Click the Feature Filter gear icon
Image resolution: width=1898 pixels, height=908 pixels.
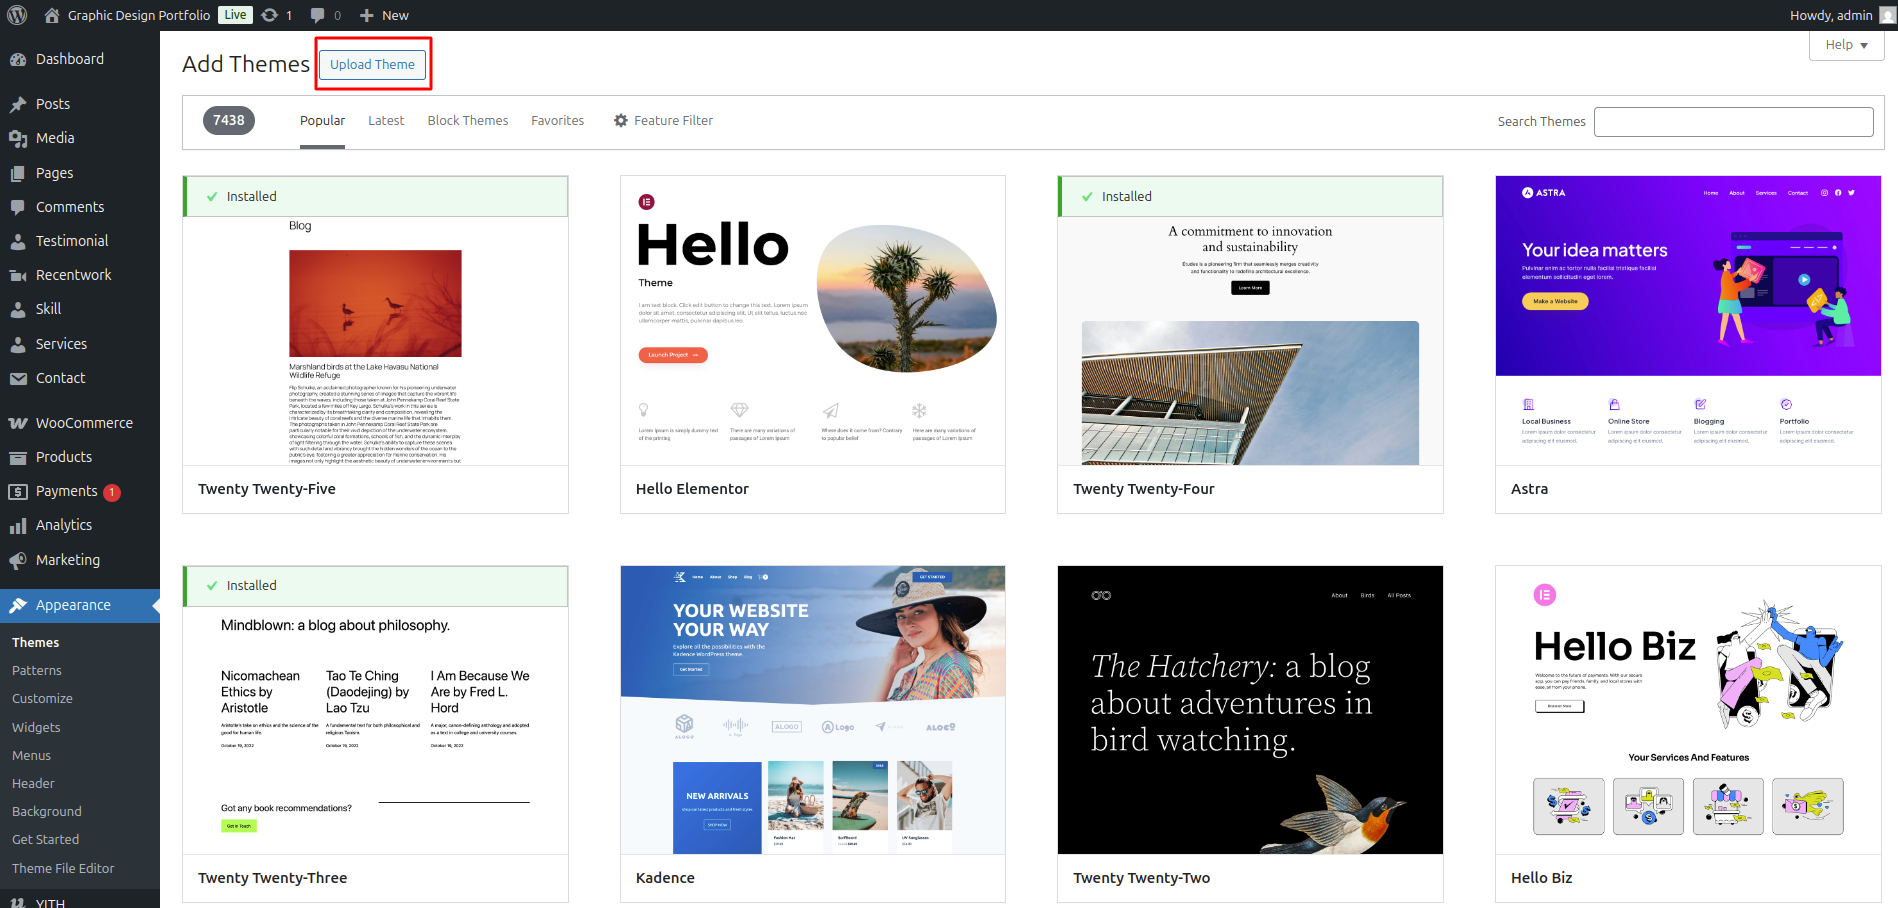[x=621, y=120]
